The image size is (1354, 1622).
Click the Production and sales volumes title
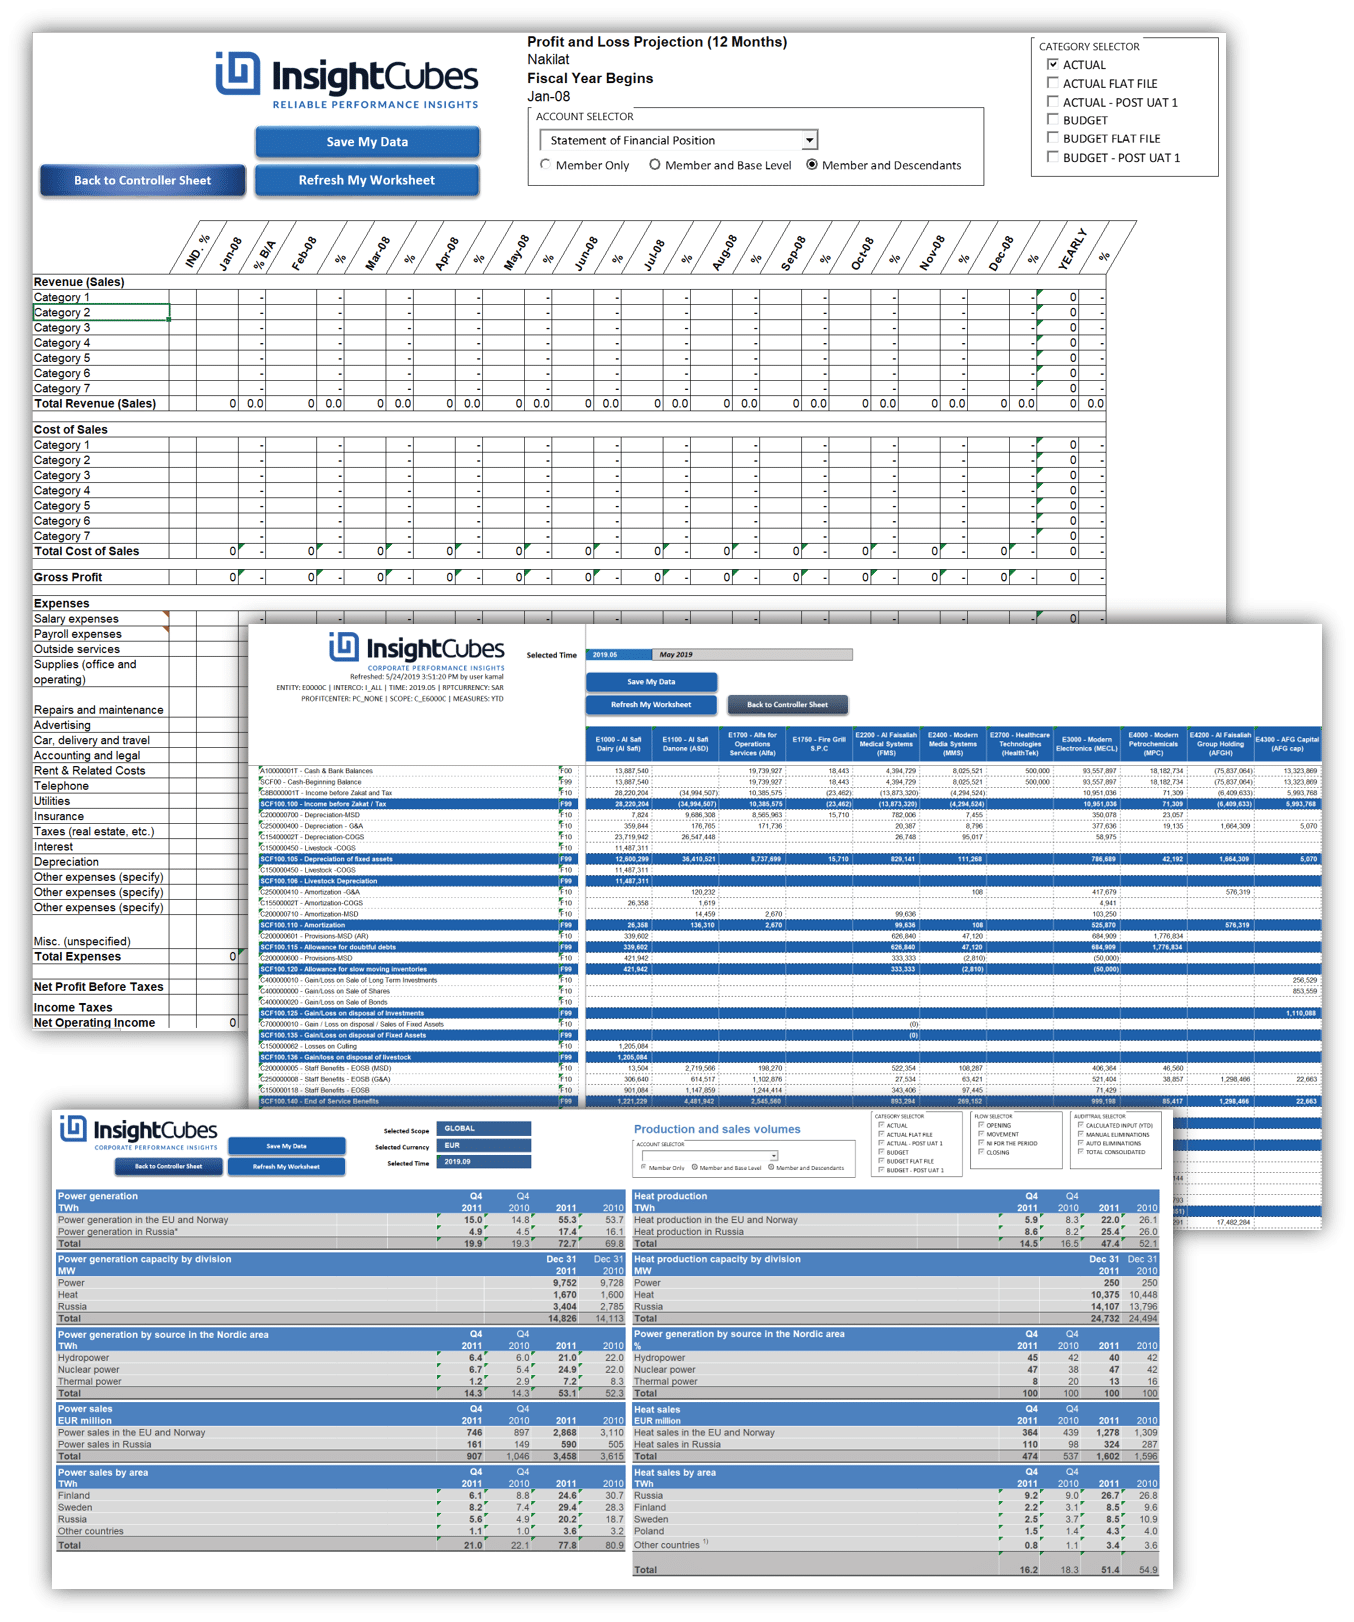coord(717,1129)
